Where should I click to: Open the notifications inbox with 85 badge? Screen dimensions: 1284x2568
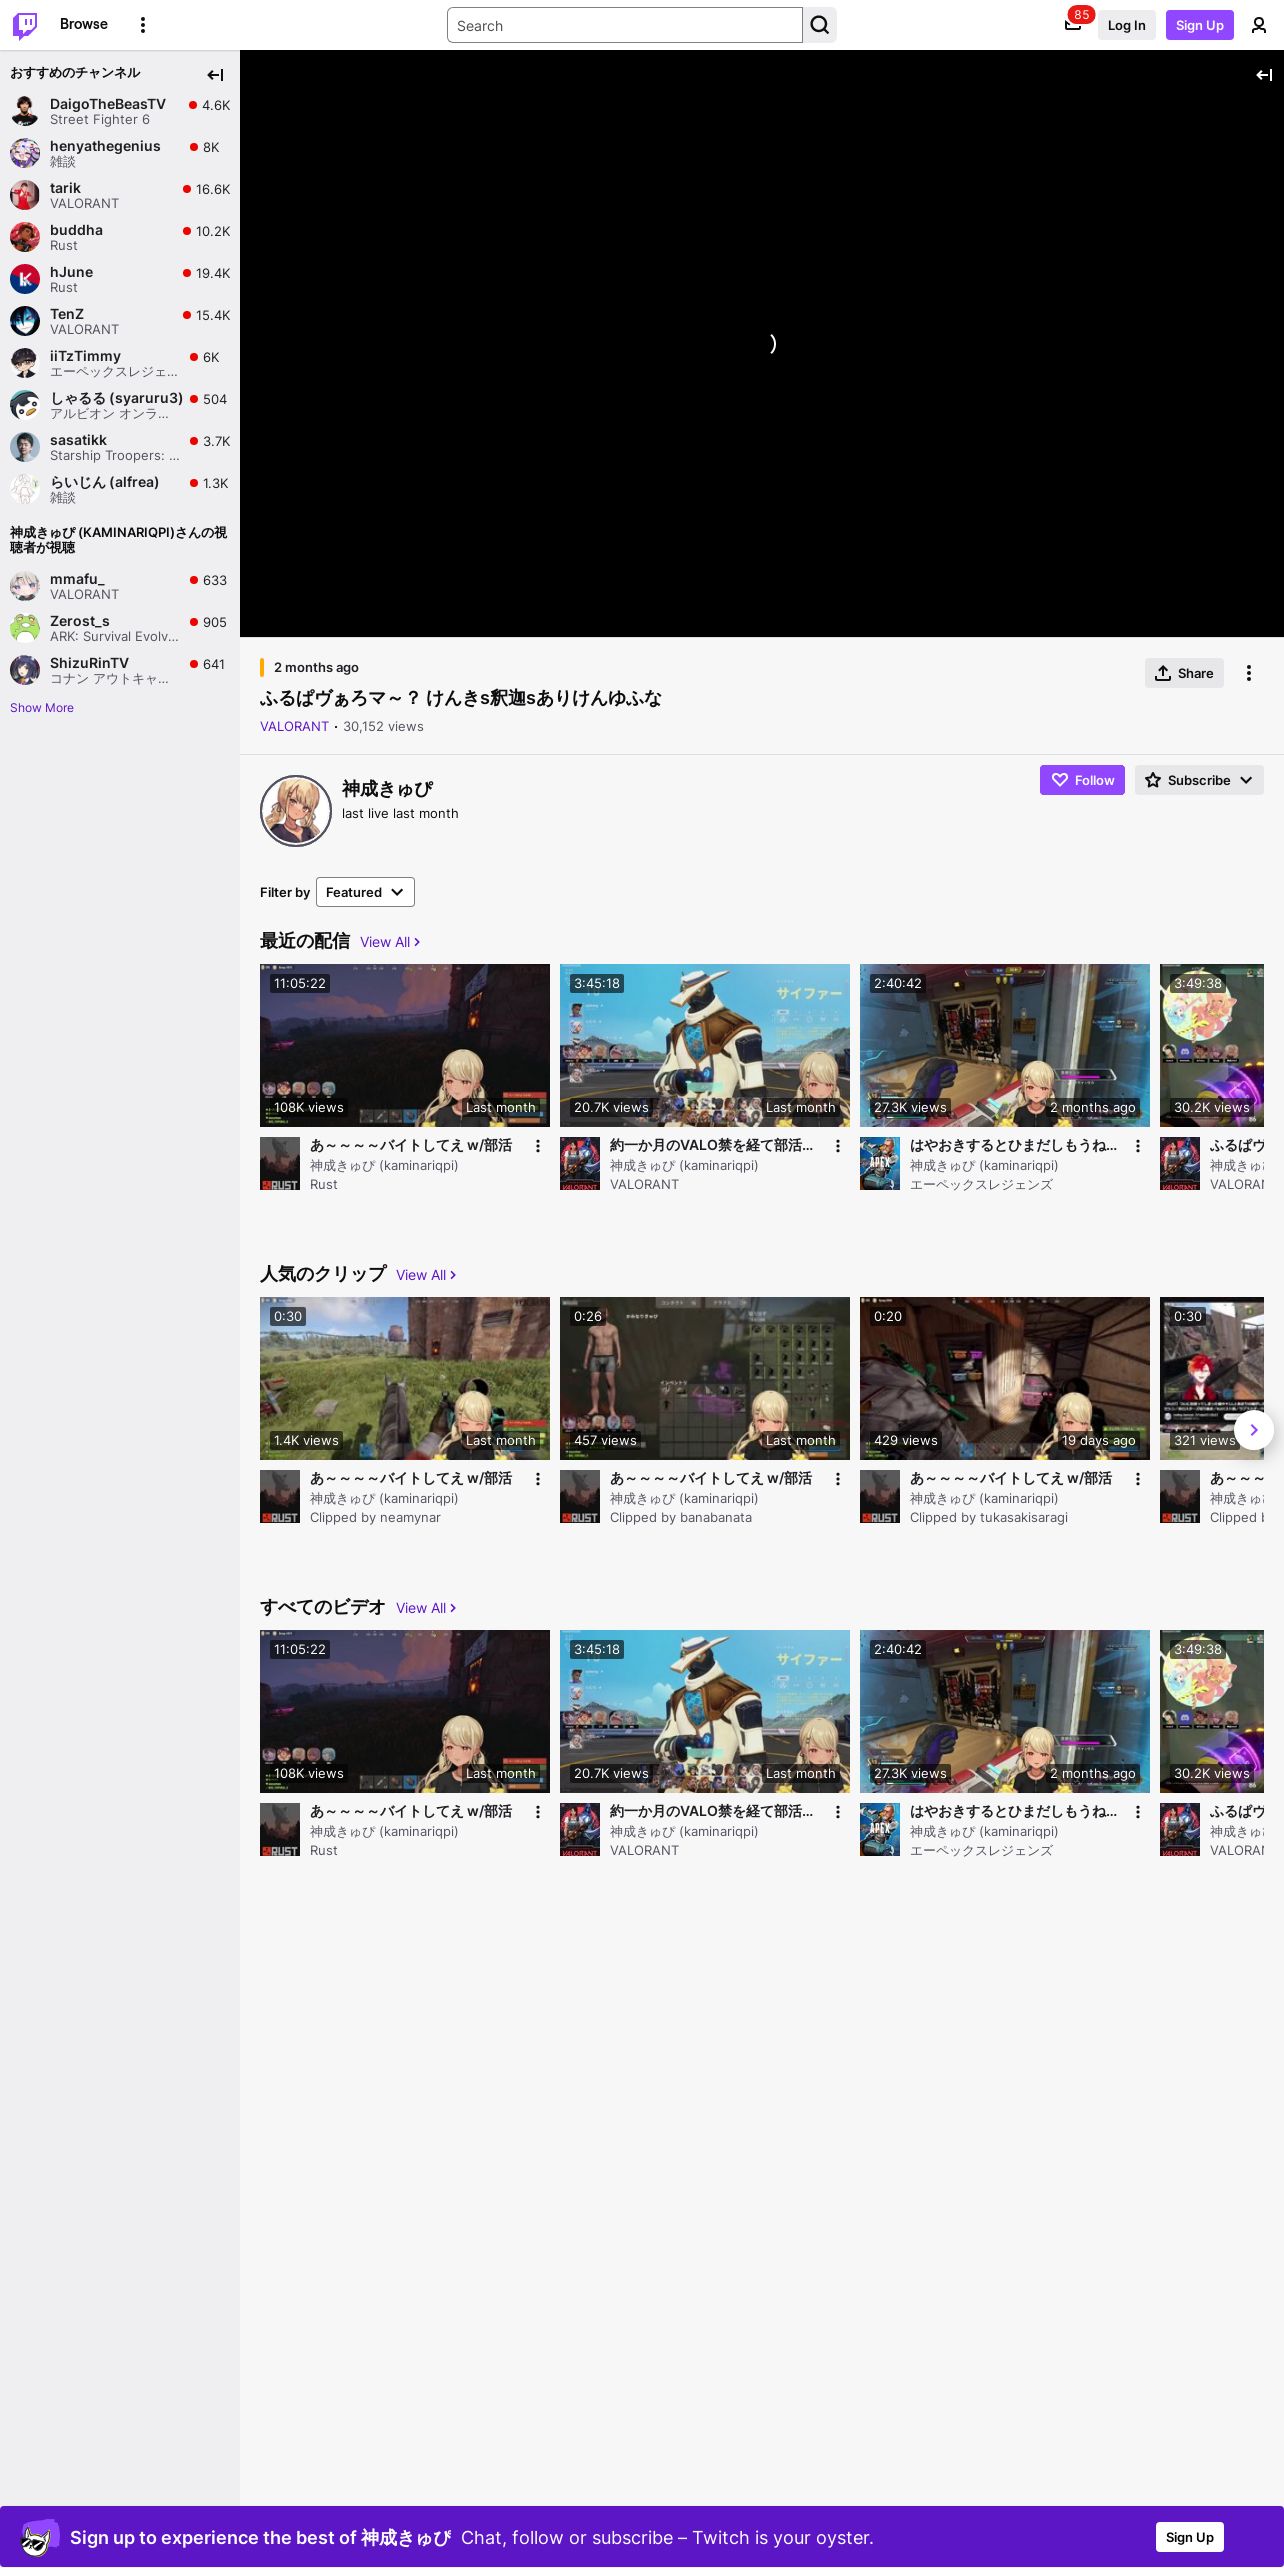click(x=1073, y=25)
